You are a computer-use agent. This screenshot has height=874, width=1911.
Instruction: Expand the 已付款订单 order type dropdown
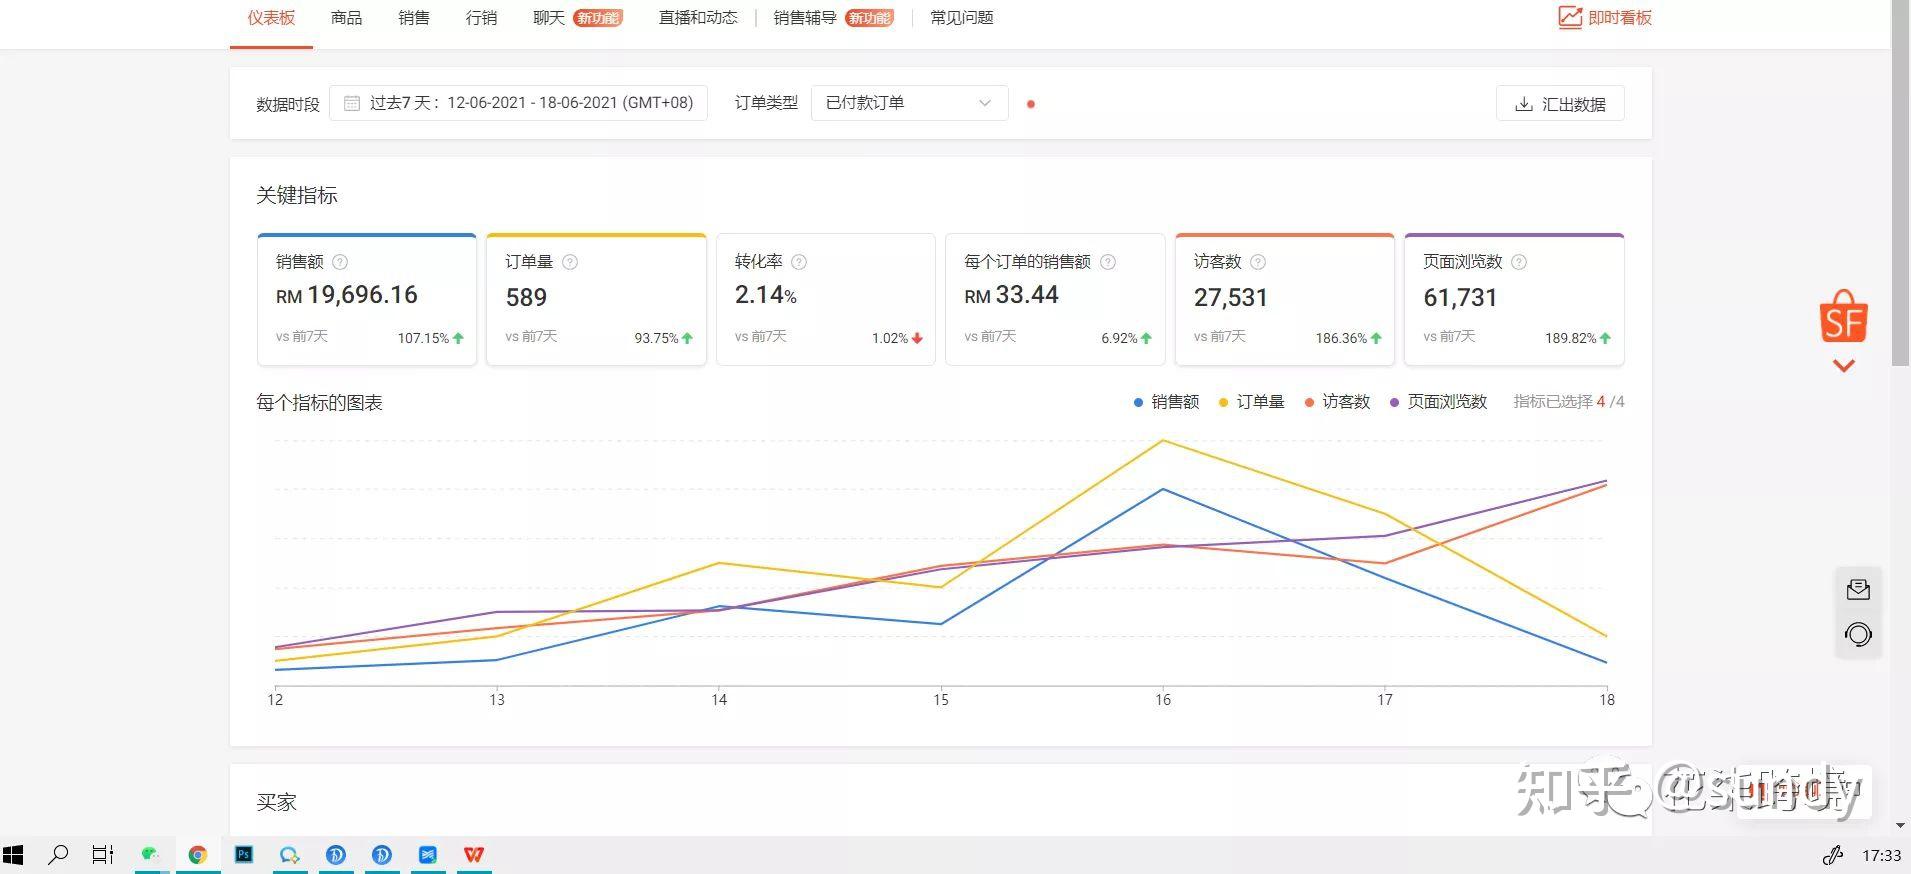click(909, 103)
